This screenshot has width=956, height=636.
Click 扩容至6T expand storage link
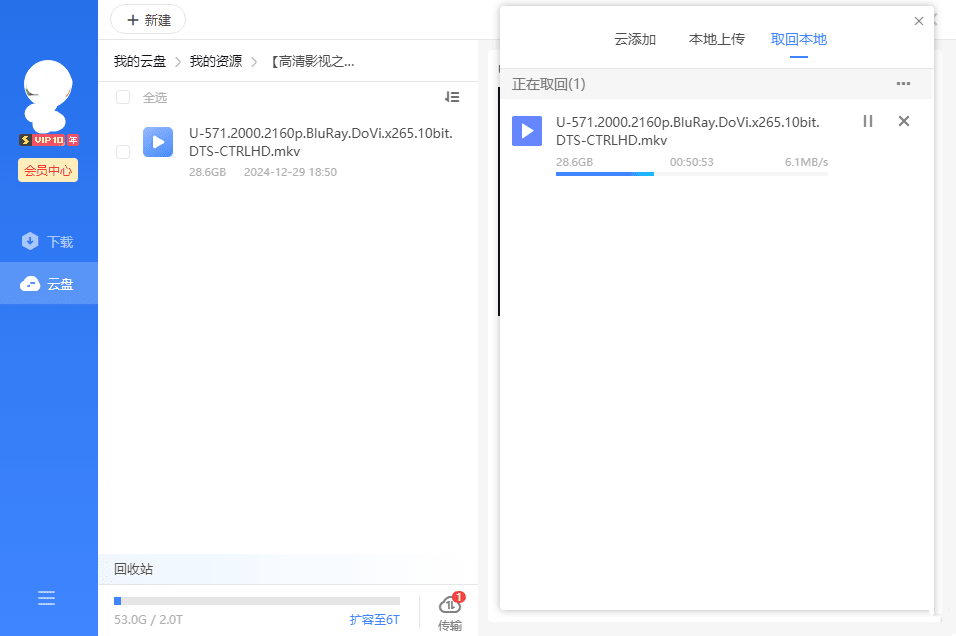pos(374,620)
